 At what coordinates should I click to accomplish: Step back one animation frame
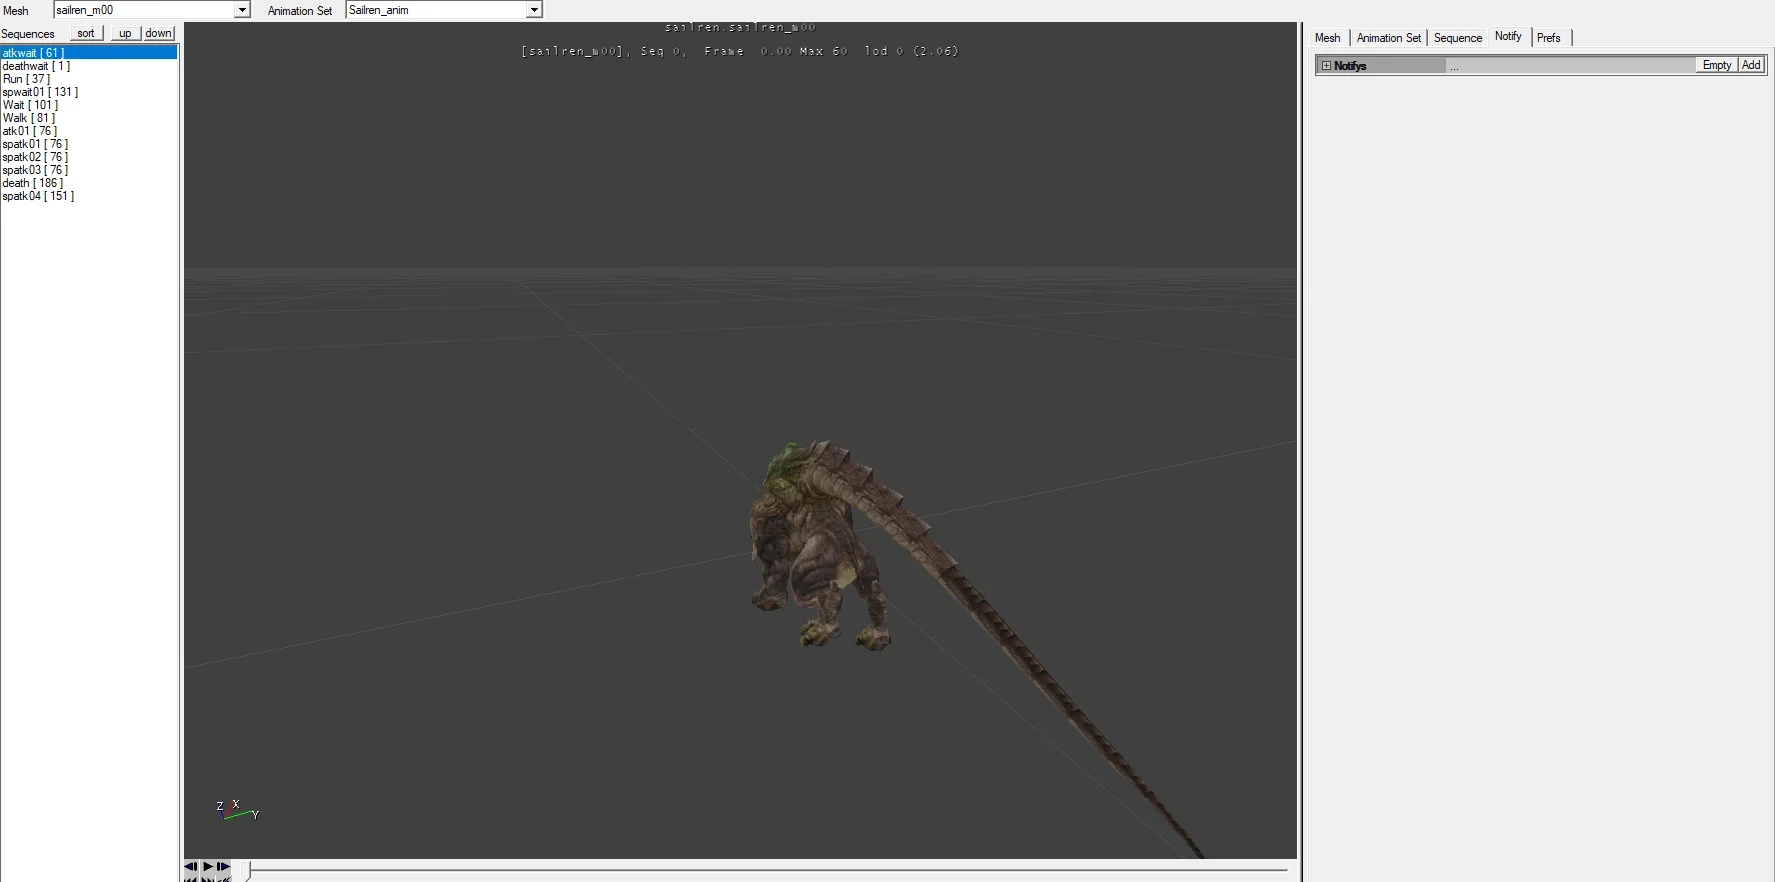(190, 866)
